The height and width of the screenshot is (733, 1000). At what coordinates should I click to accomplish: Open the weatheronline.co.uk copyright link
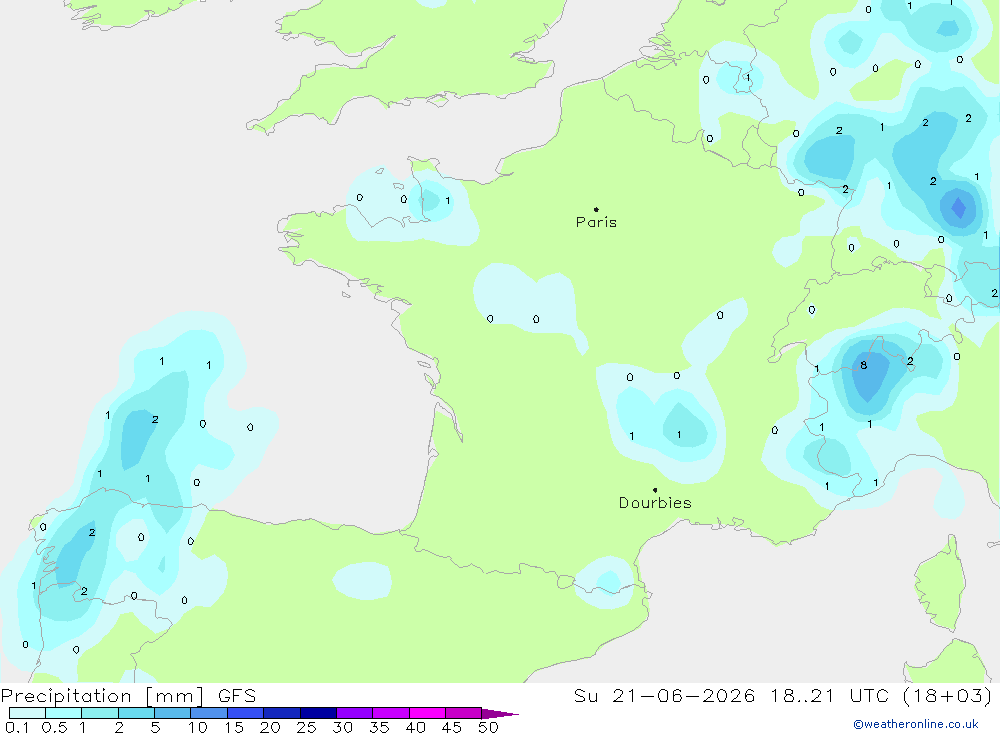coord(916,724)
